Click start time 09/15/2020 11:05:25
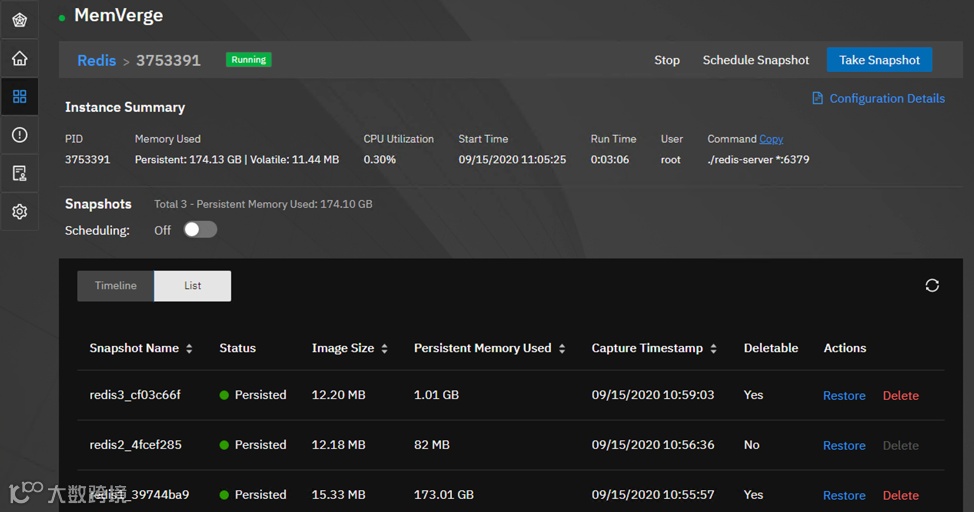This screenshot has height=512, width=974. coord(512,160)
